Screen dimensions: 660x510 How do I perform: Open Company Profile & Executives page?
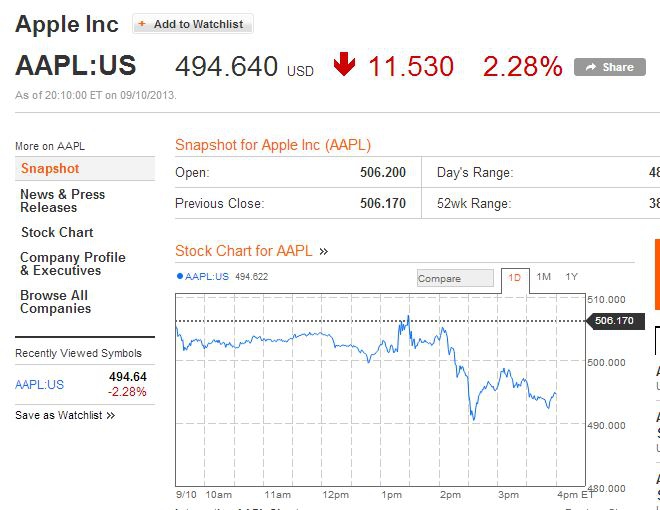[x=72, y=264]
